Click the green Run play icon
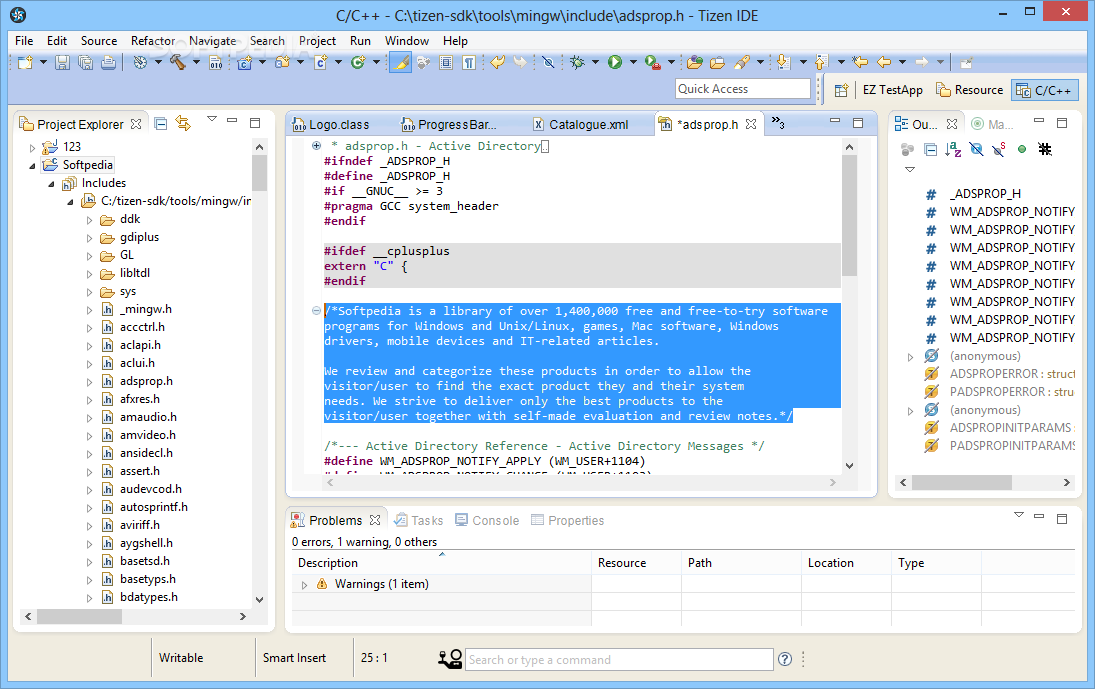 615,63
